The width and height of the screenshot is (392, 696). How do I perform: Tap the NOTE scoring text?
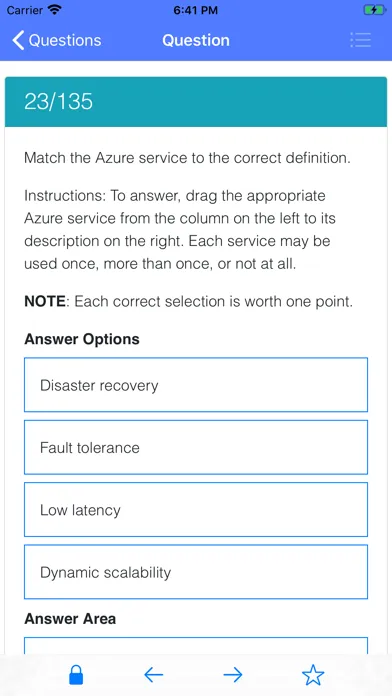(x=188, y=302)
